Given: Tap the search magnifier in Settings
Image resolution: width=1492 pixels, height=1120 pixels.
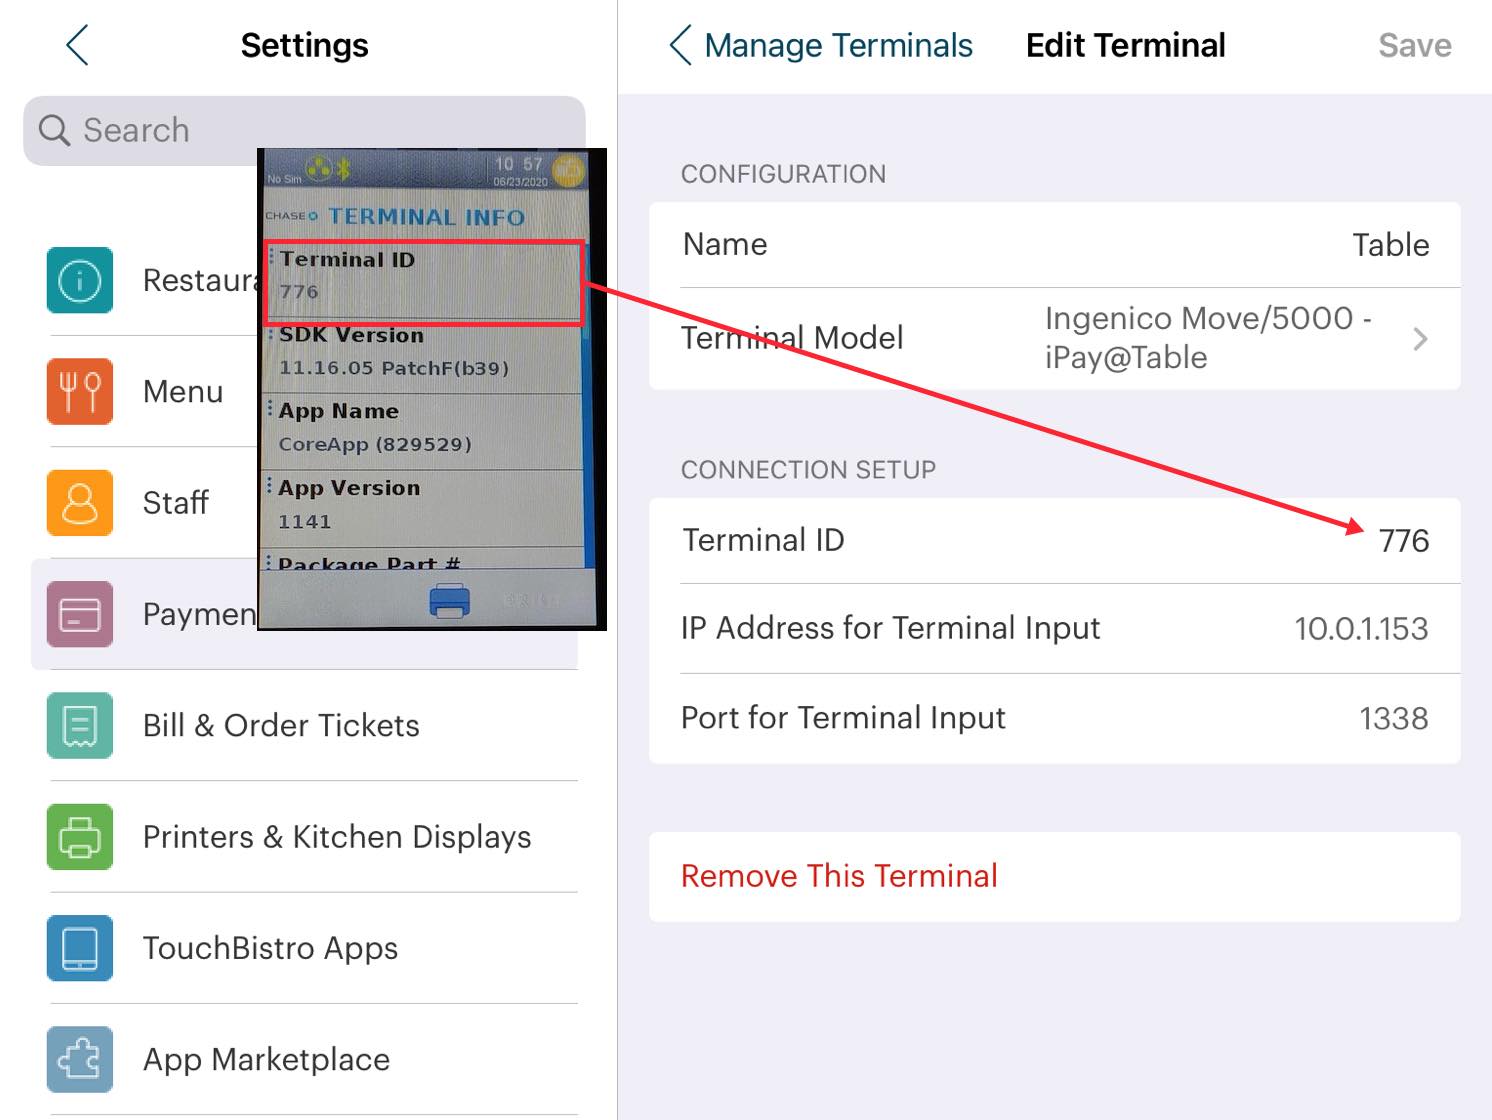Looking at the screenshot, I should pos(53,130).
